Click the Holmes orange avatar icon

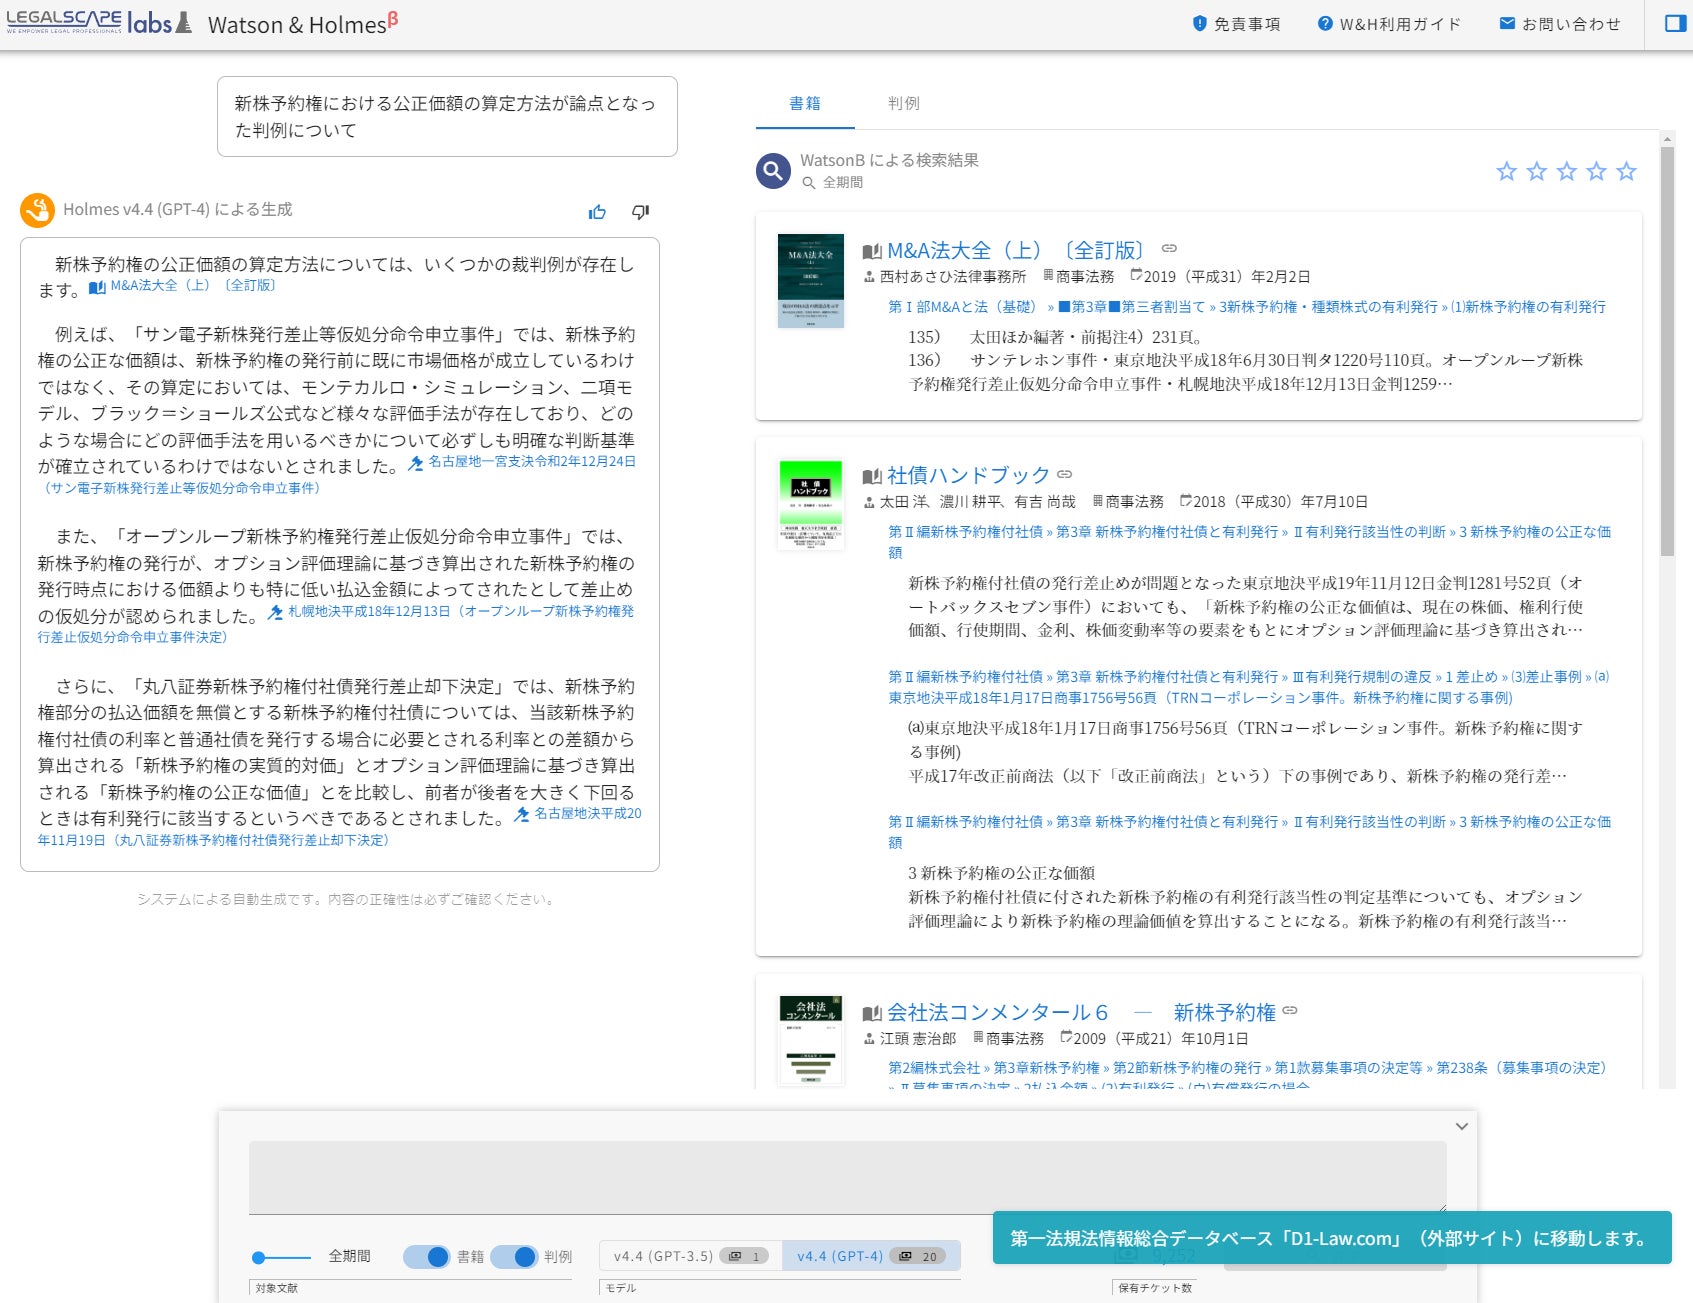click(x=37, y=210)
